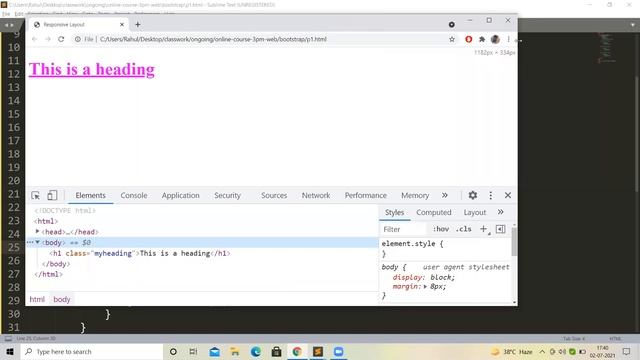Click the body breadcrumb
640x360 pixels.
tap(62, 300)
